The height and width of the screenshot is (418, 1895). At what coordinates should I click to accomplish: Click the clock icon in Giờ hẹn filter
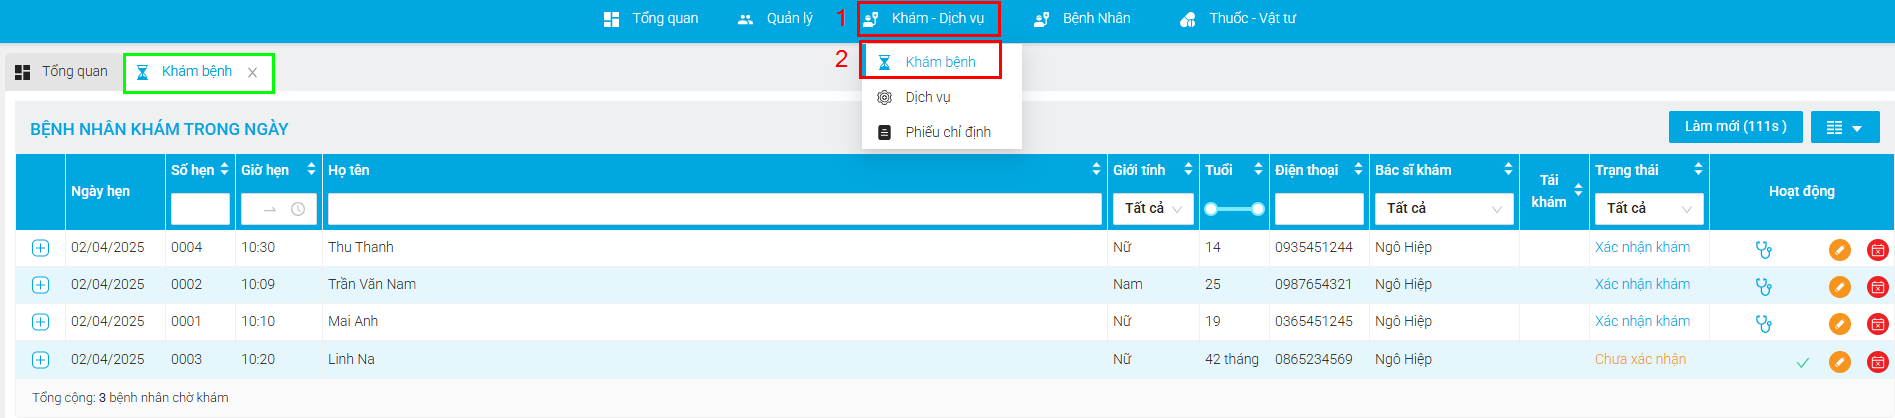(298, 209)
